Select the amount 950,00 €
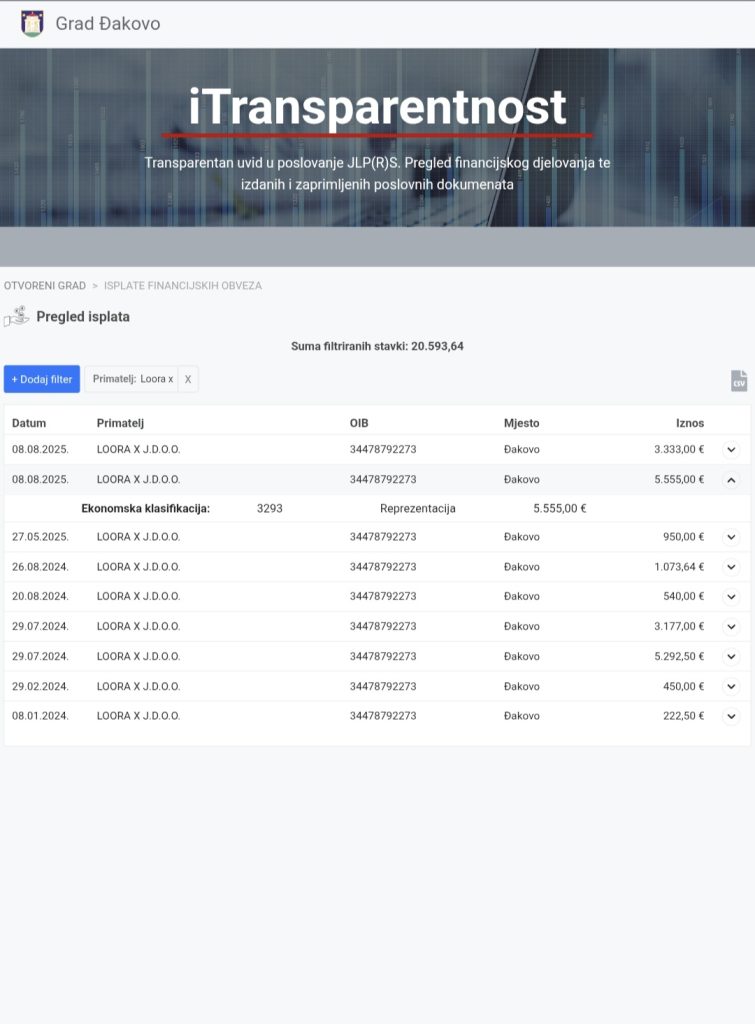 click(x=683, y=537)
